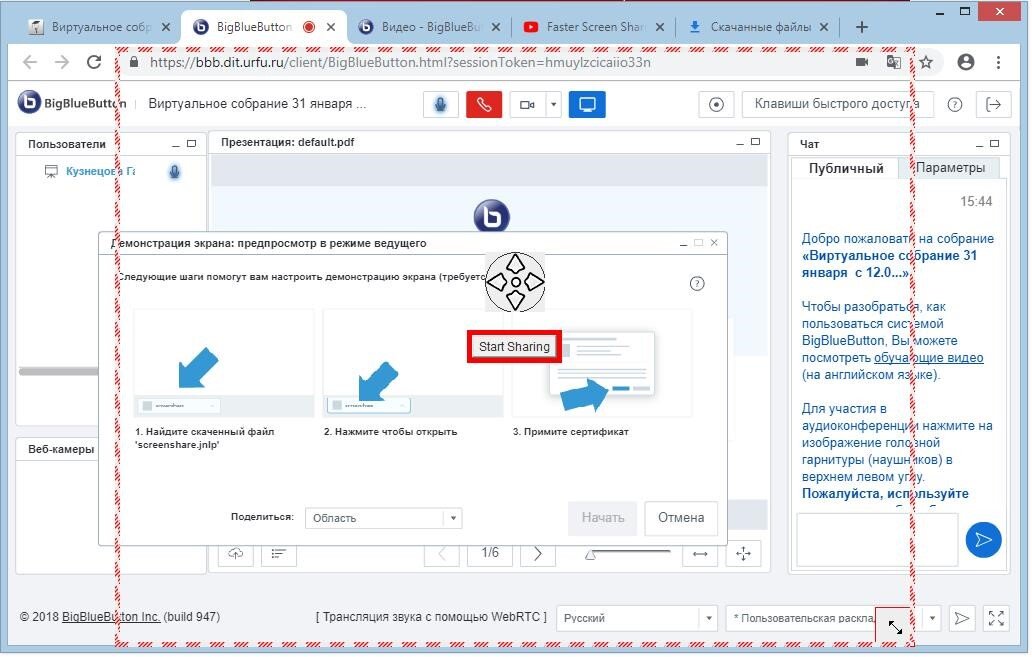Screen dimensions: 1032x657
Task: Maximize the Чат panel
Action: (x=994, y=144)
